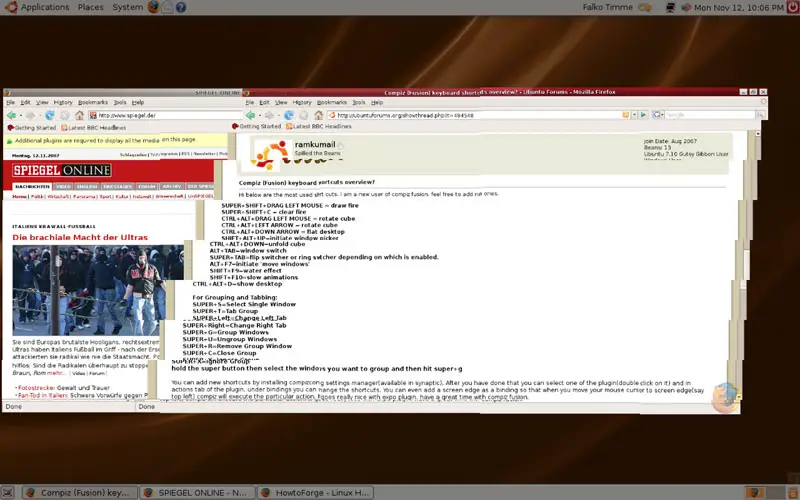Open File menu in Spiegel window
Viewport: 800px width, 500px height.
10,102
